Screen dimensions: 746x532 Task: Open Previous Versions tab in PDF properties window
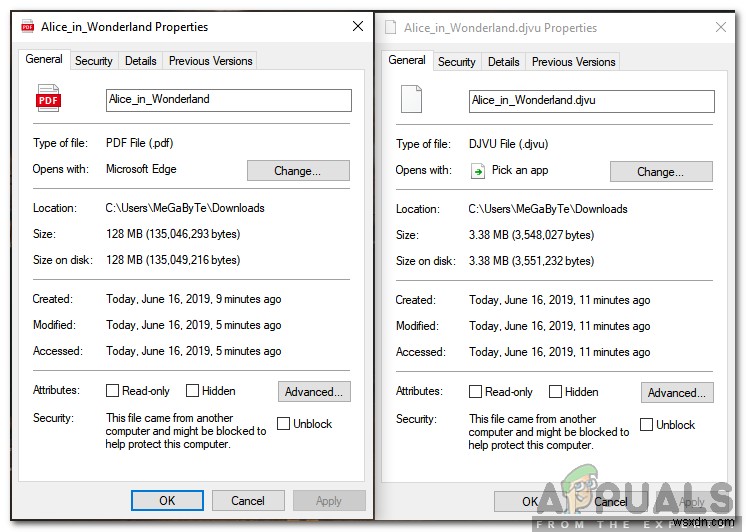210,61
